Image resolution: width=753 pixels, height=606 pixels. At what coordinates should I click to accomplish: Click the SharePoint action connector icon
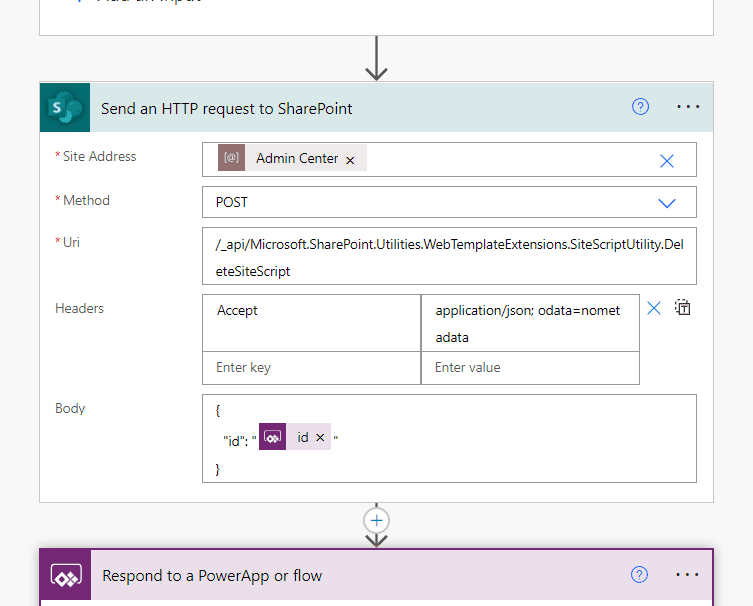tap(65, 108)
